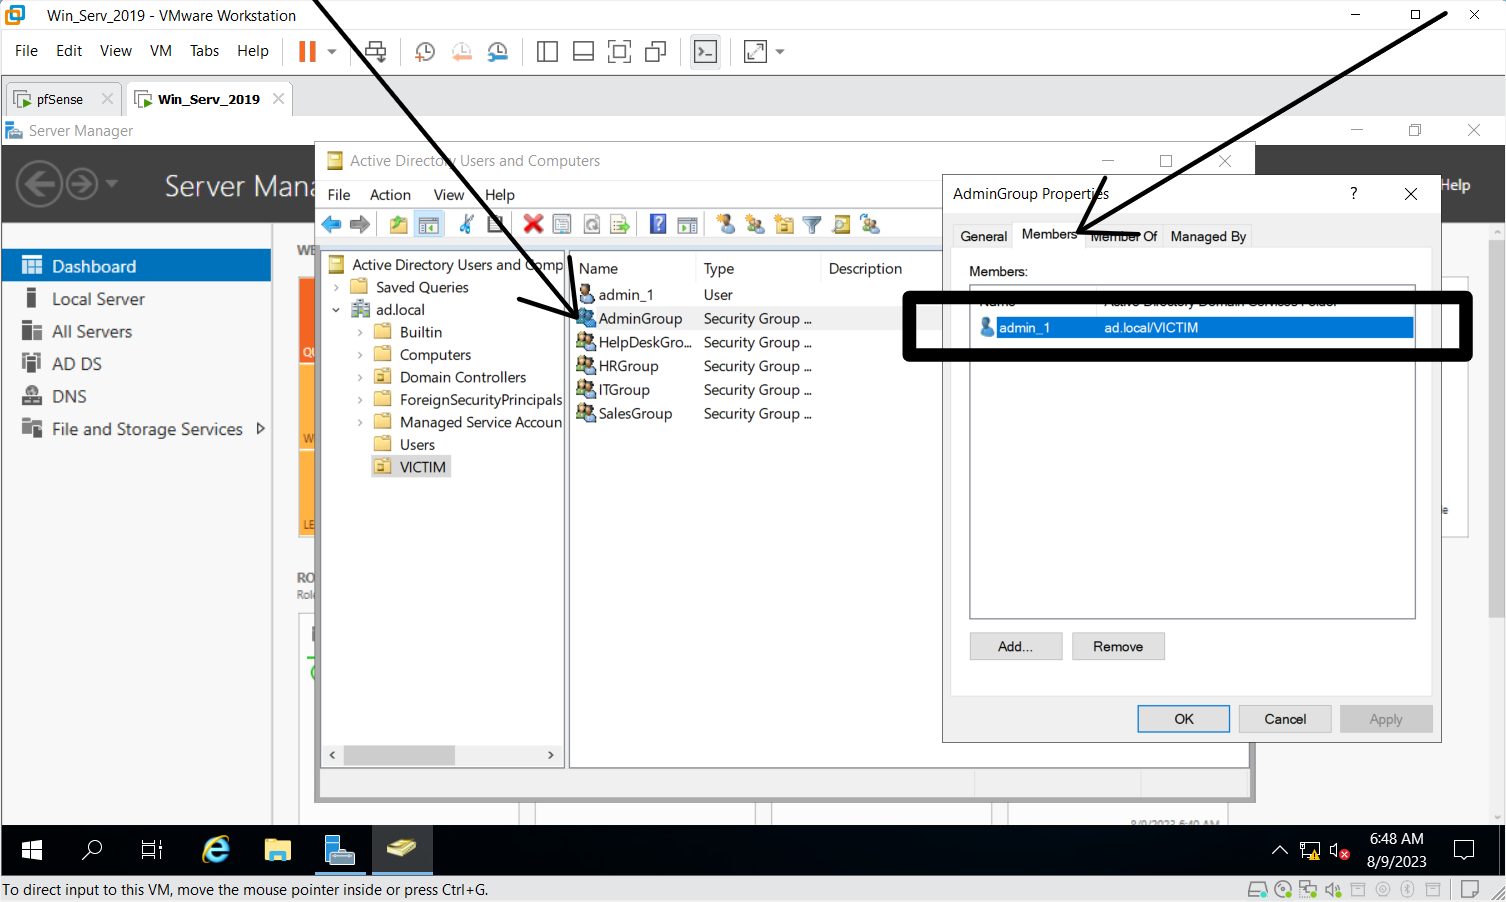Click the blue Back arrow in AD Users toolbar

pyautogui.click(x=332, y=224)
